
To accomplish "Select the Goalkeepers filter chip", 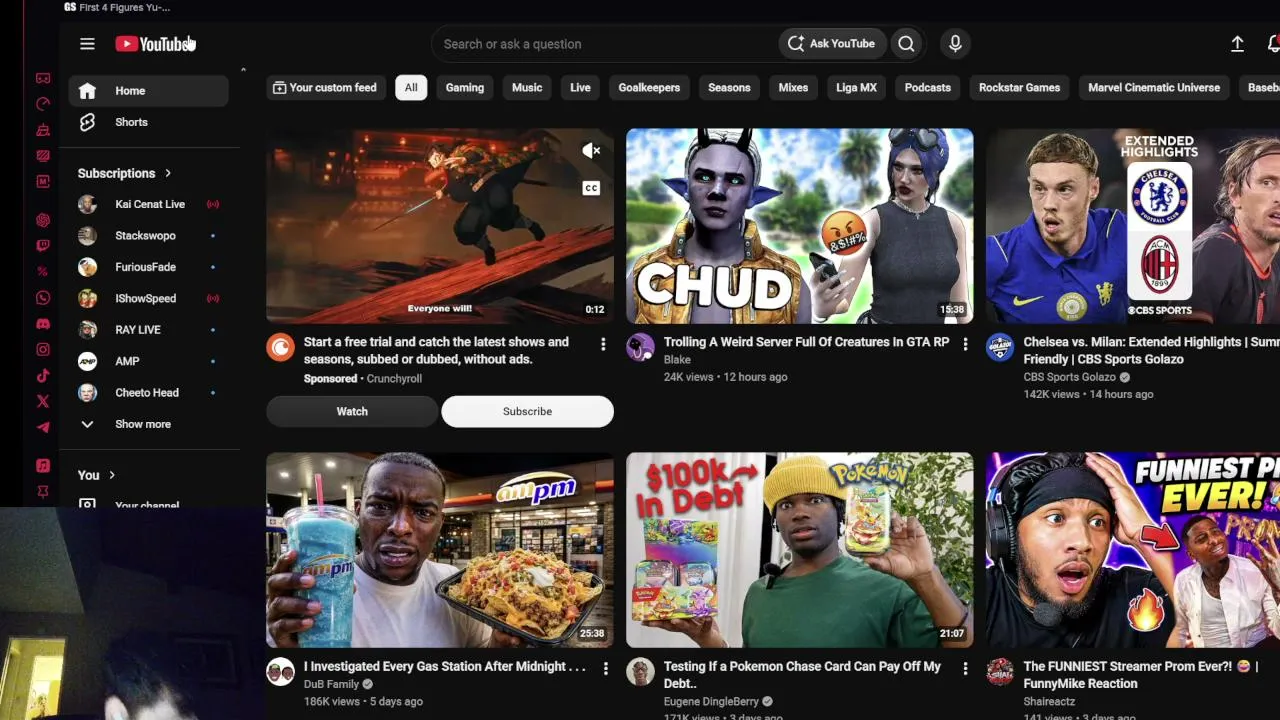I will (x=649, y=88).
